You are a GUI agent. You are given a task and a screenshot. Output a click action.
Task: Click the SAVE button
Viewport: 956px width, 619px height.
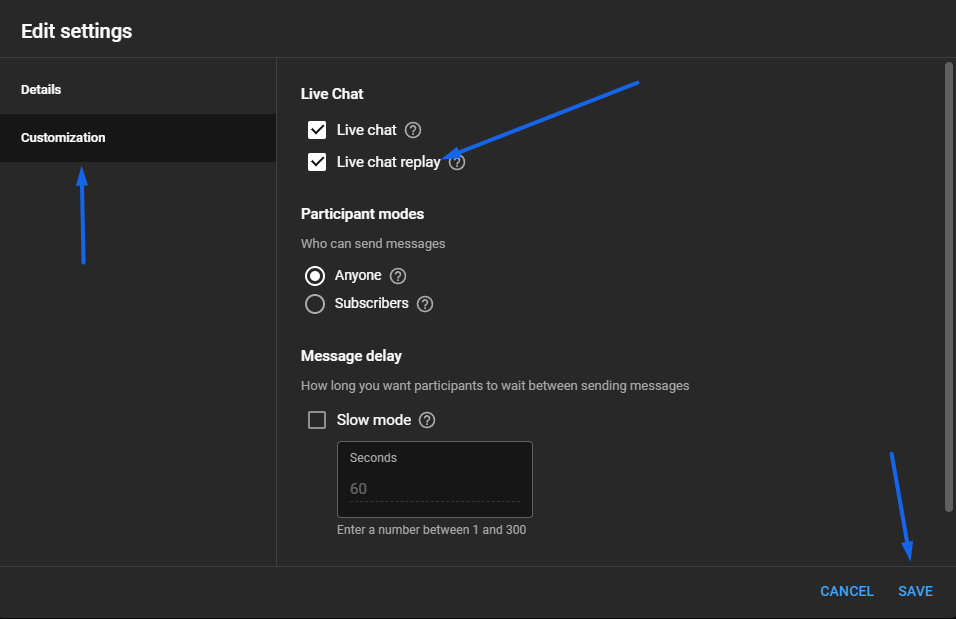[915, 591]
